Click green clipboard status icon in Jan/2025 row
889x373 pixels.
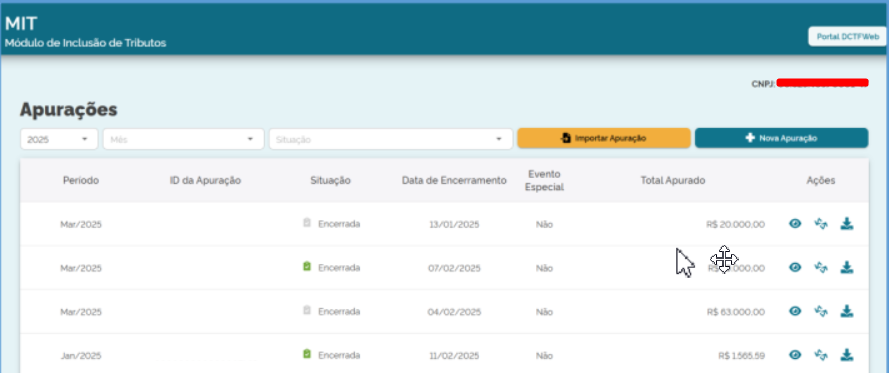(x=307, y=354)
